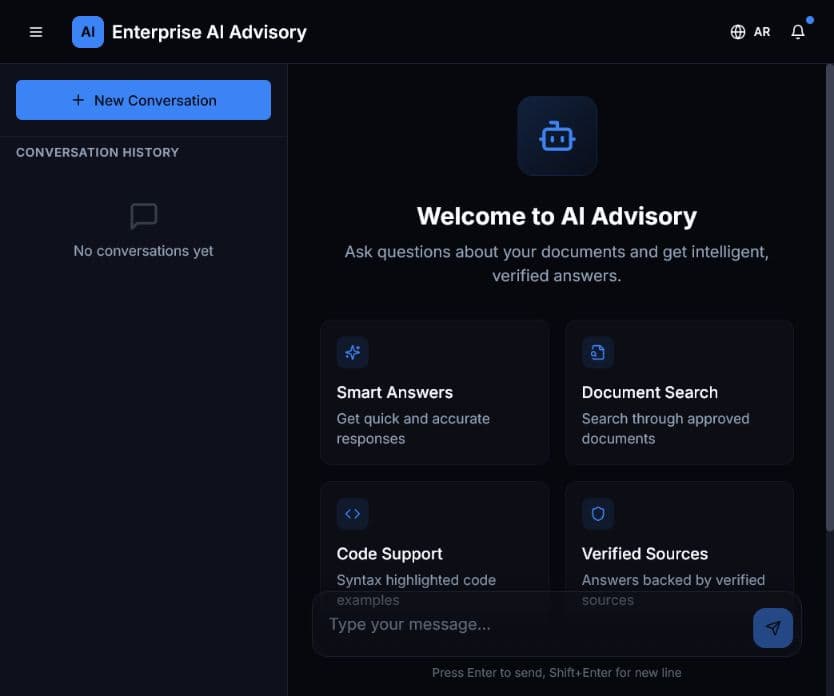Select the Verified Sources card title
Viewport: 834px width, 696px height.
(645, 554)
